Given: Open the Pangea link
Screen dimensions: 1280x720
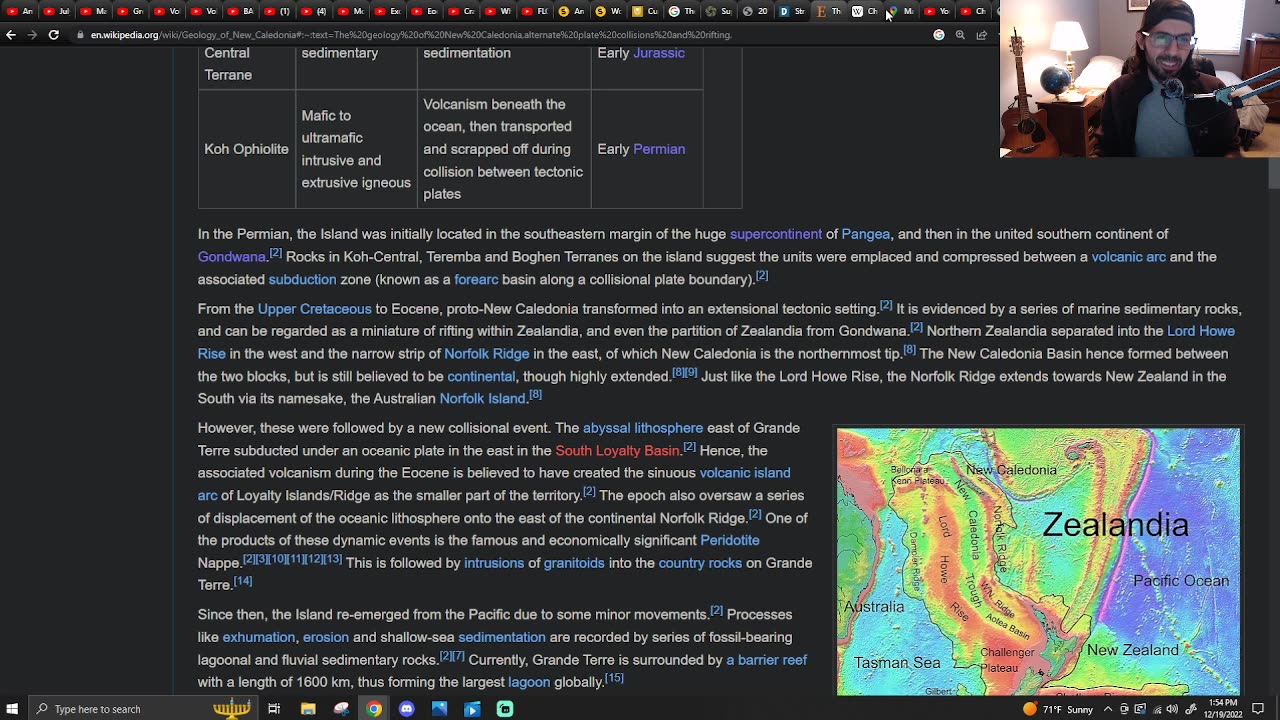Looking at the screenshot, I should (865, 234).
